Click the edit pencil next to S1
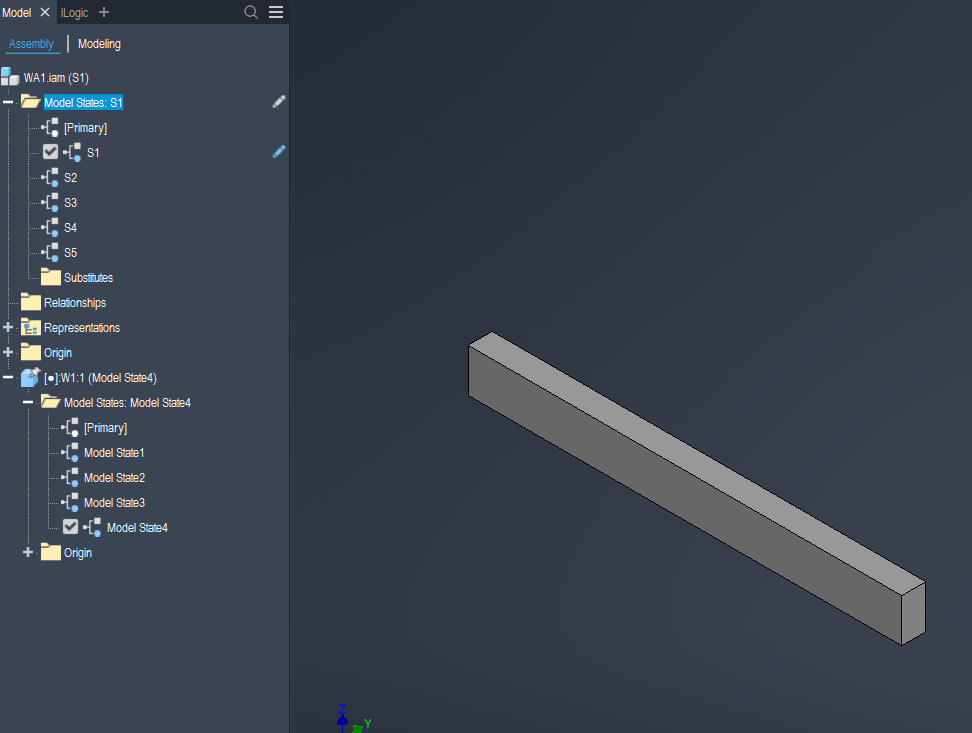 pyautogui.click(x=278, y=151)
